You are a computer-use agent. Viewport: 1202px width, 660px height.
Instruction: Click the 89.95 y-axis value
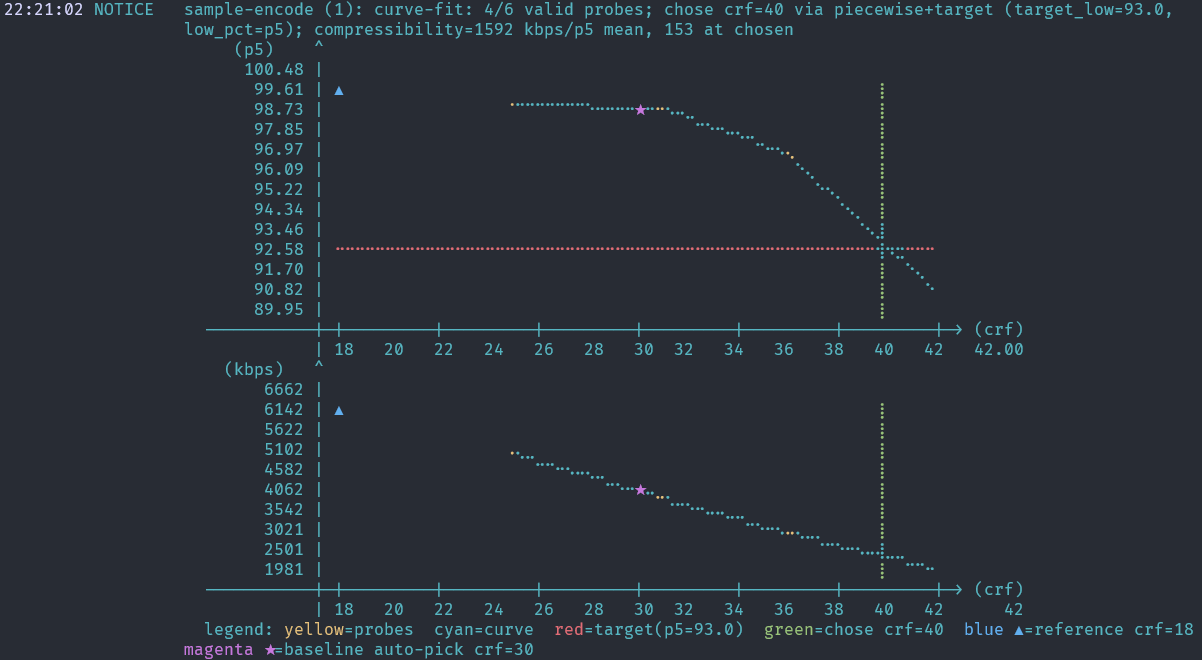(x=279, y=310)
